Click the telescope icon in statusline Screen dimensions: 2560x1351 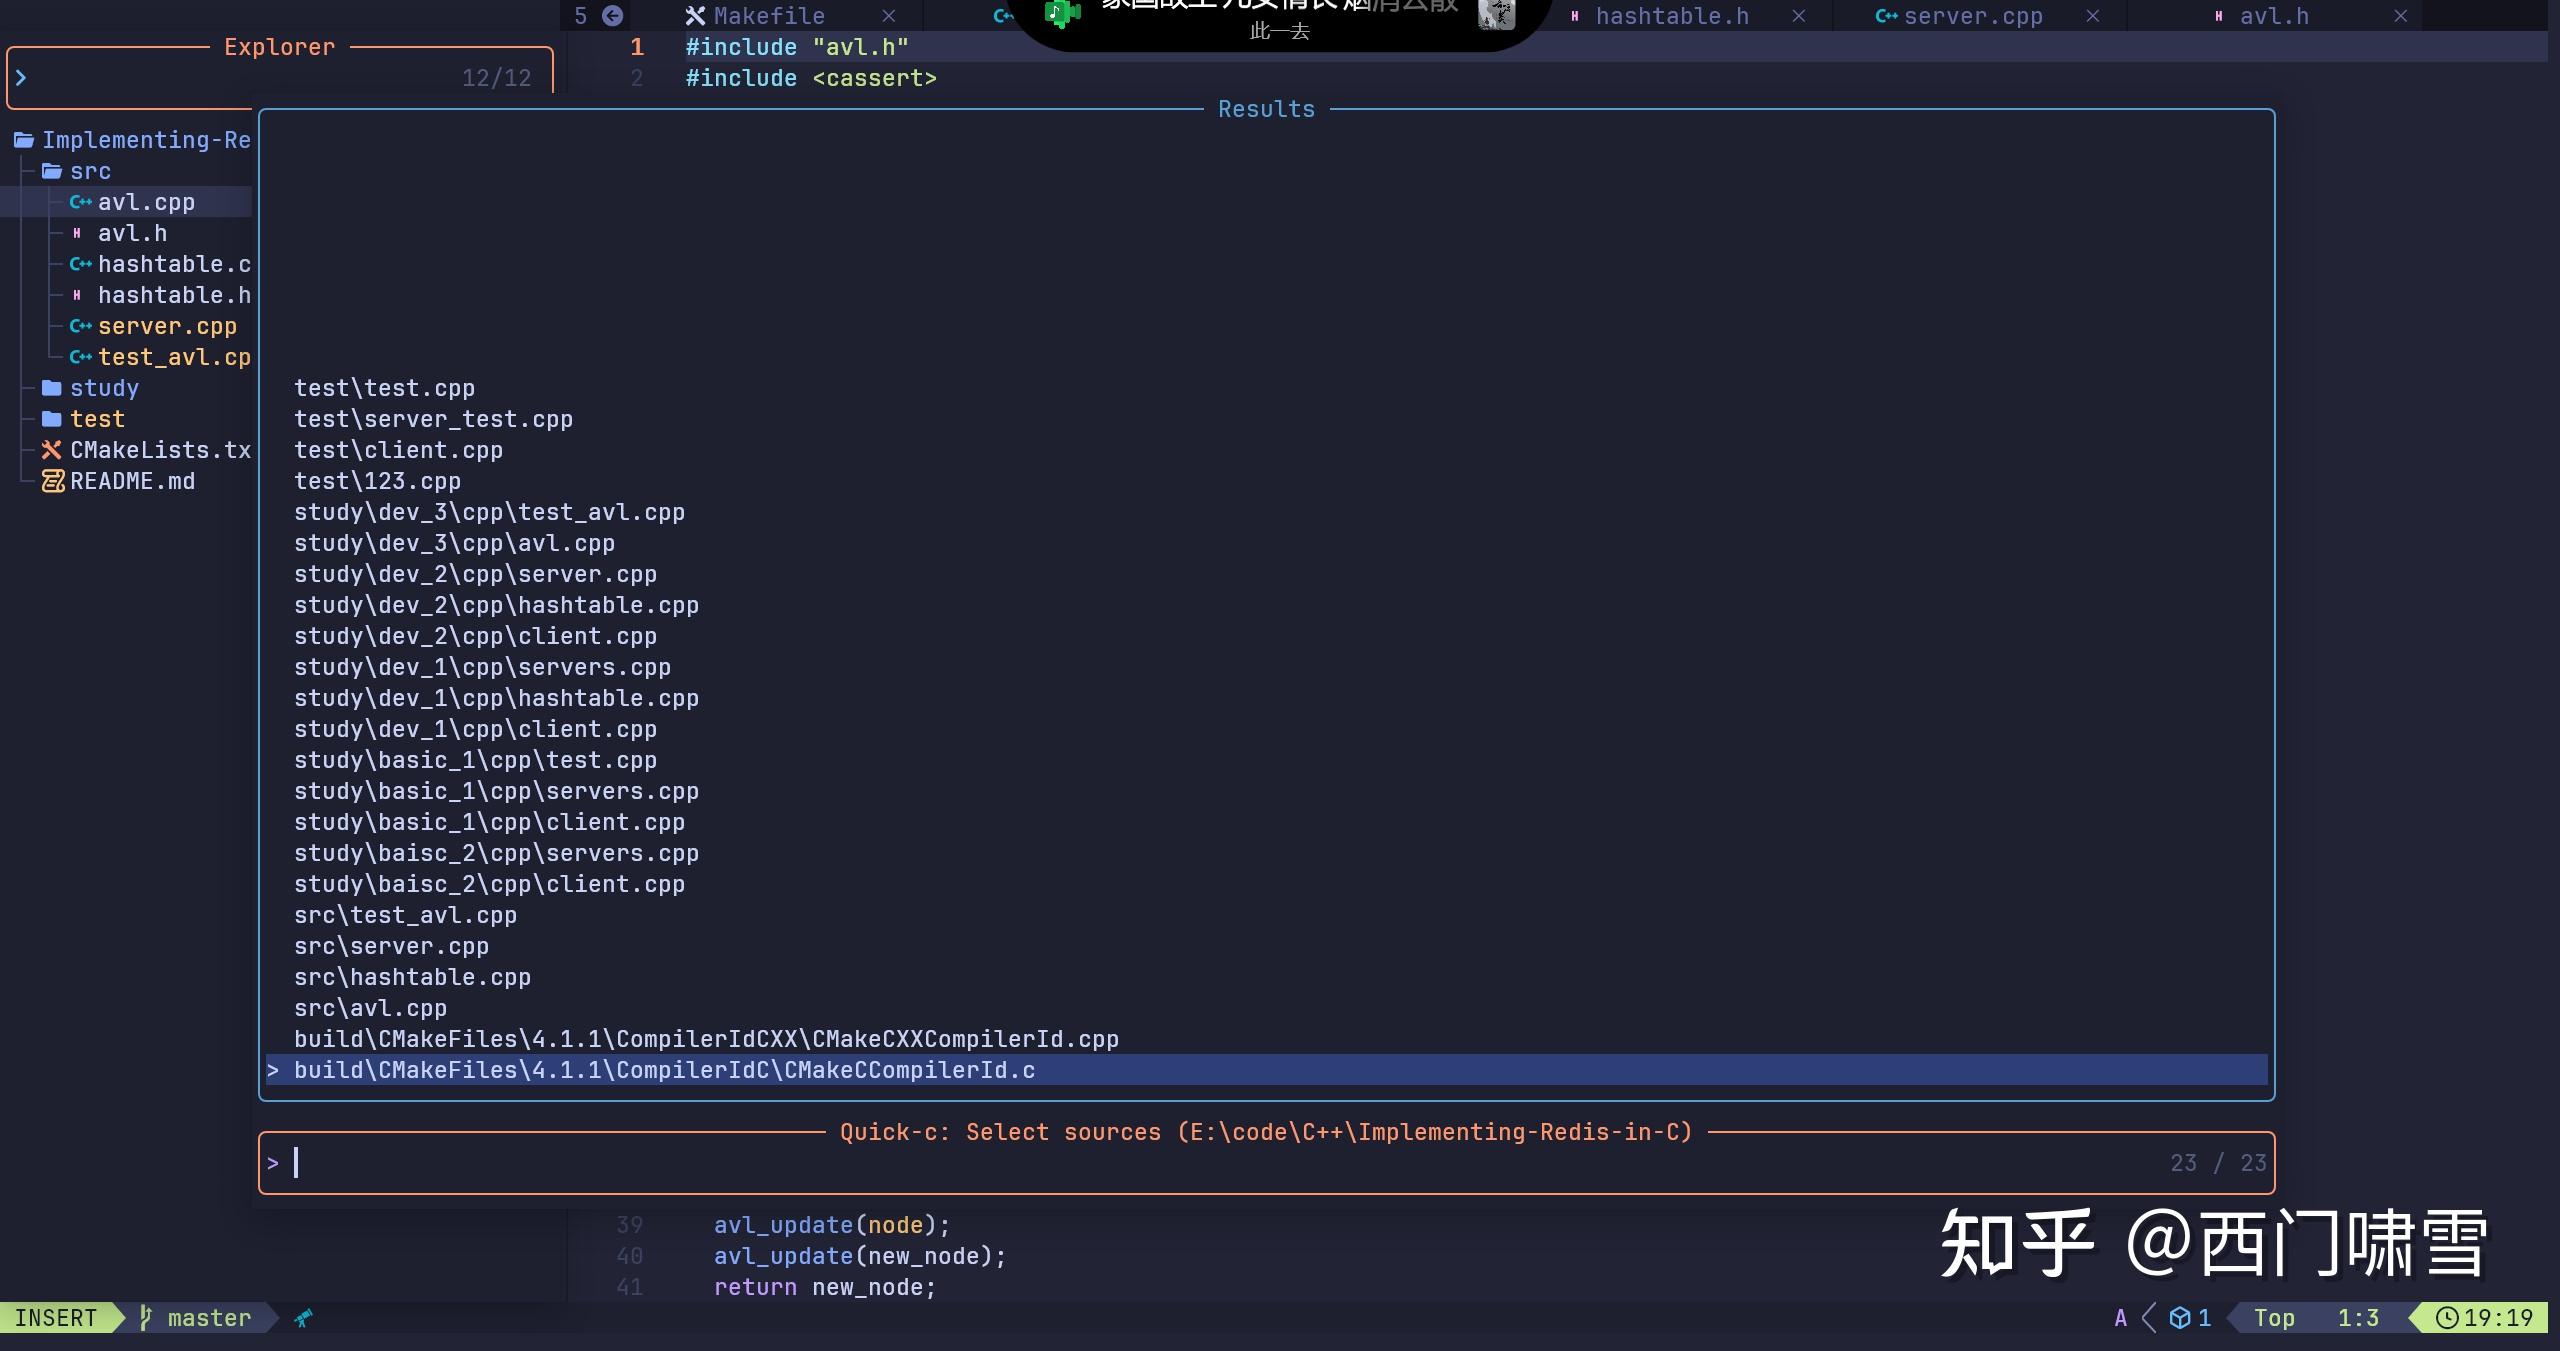[x=303, y=1318]
